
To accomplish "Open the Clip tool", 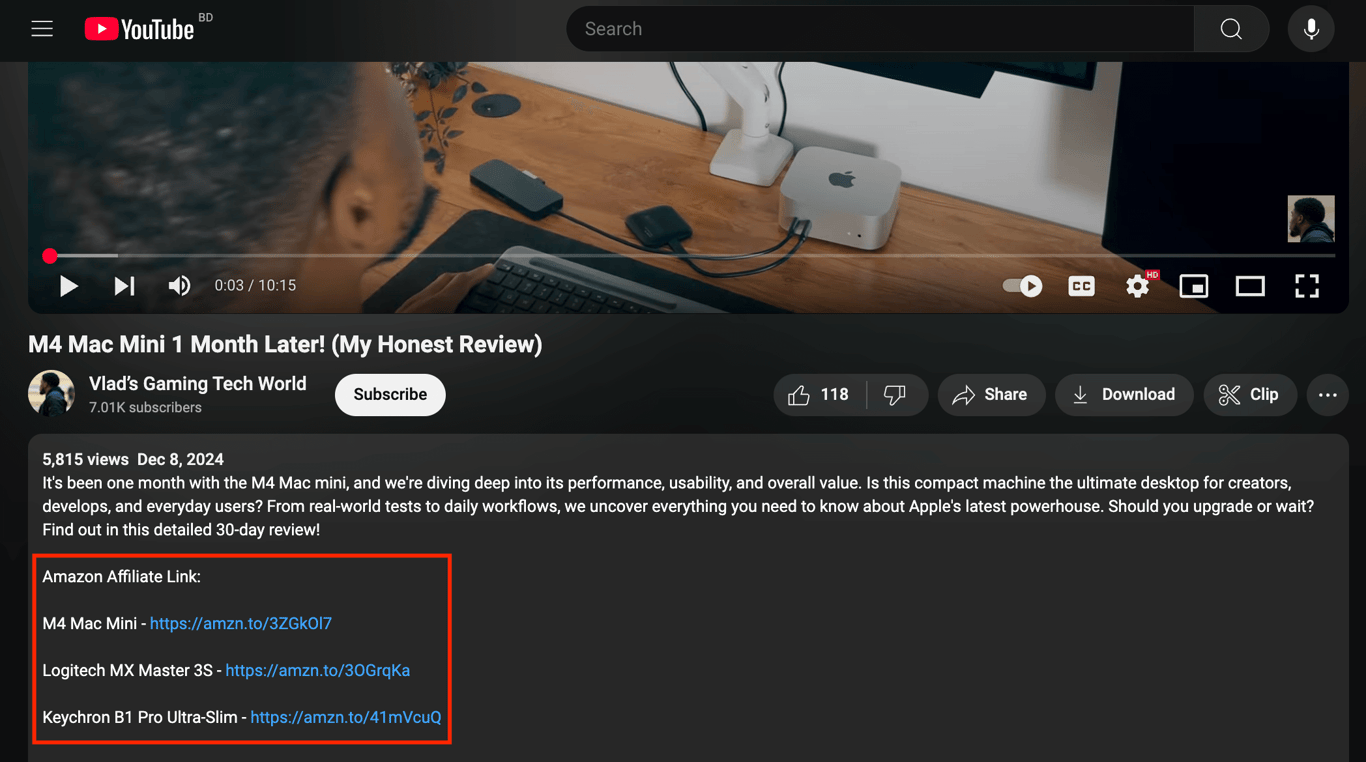I will coord(1250,394).
